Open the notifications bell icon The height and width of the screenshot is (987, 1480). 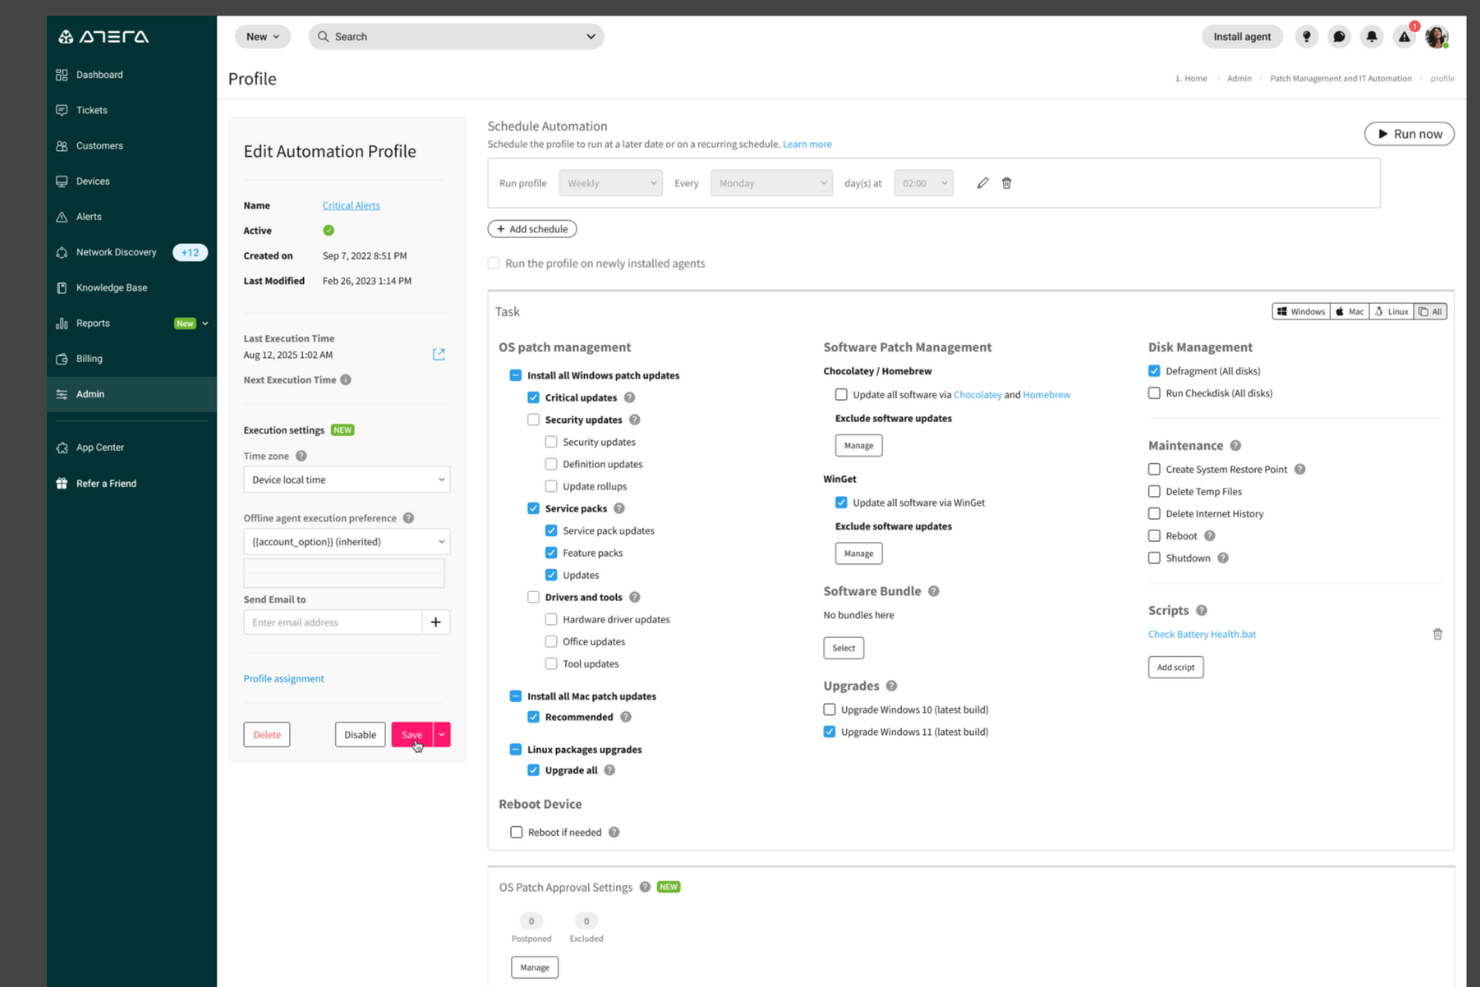click(1371, 37)
